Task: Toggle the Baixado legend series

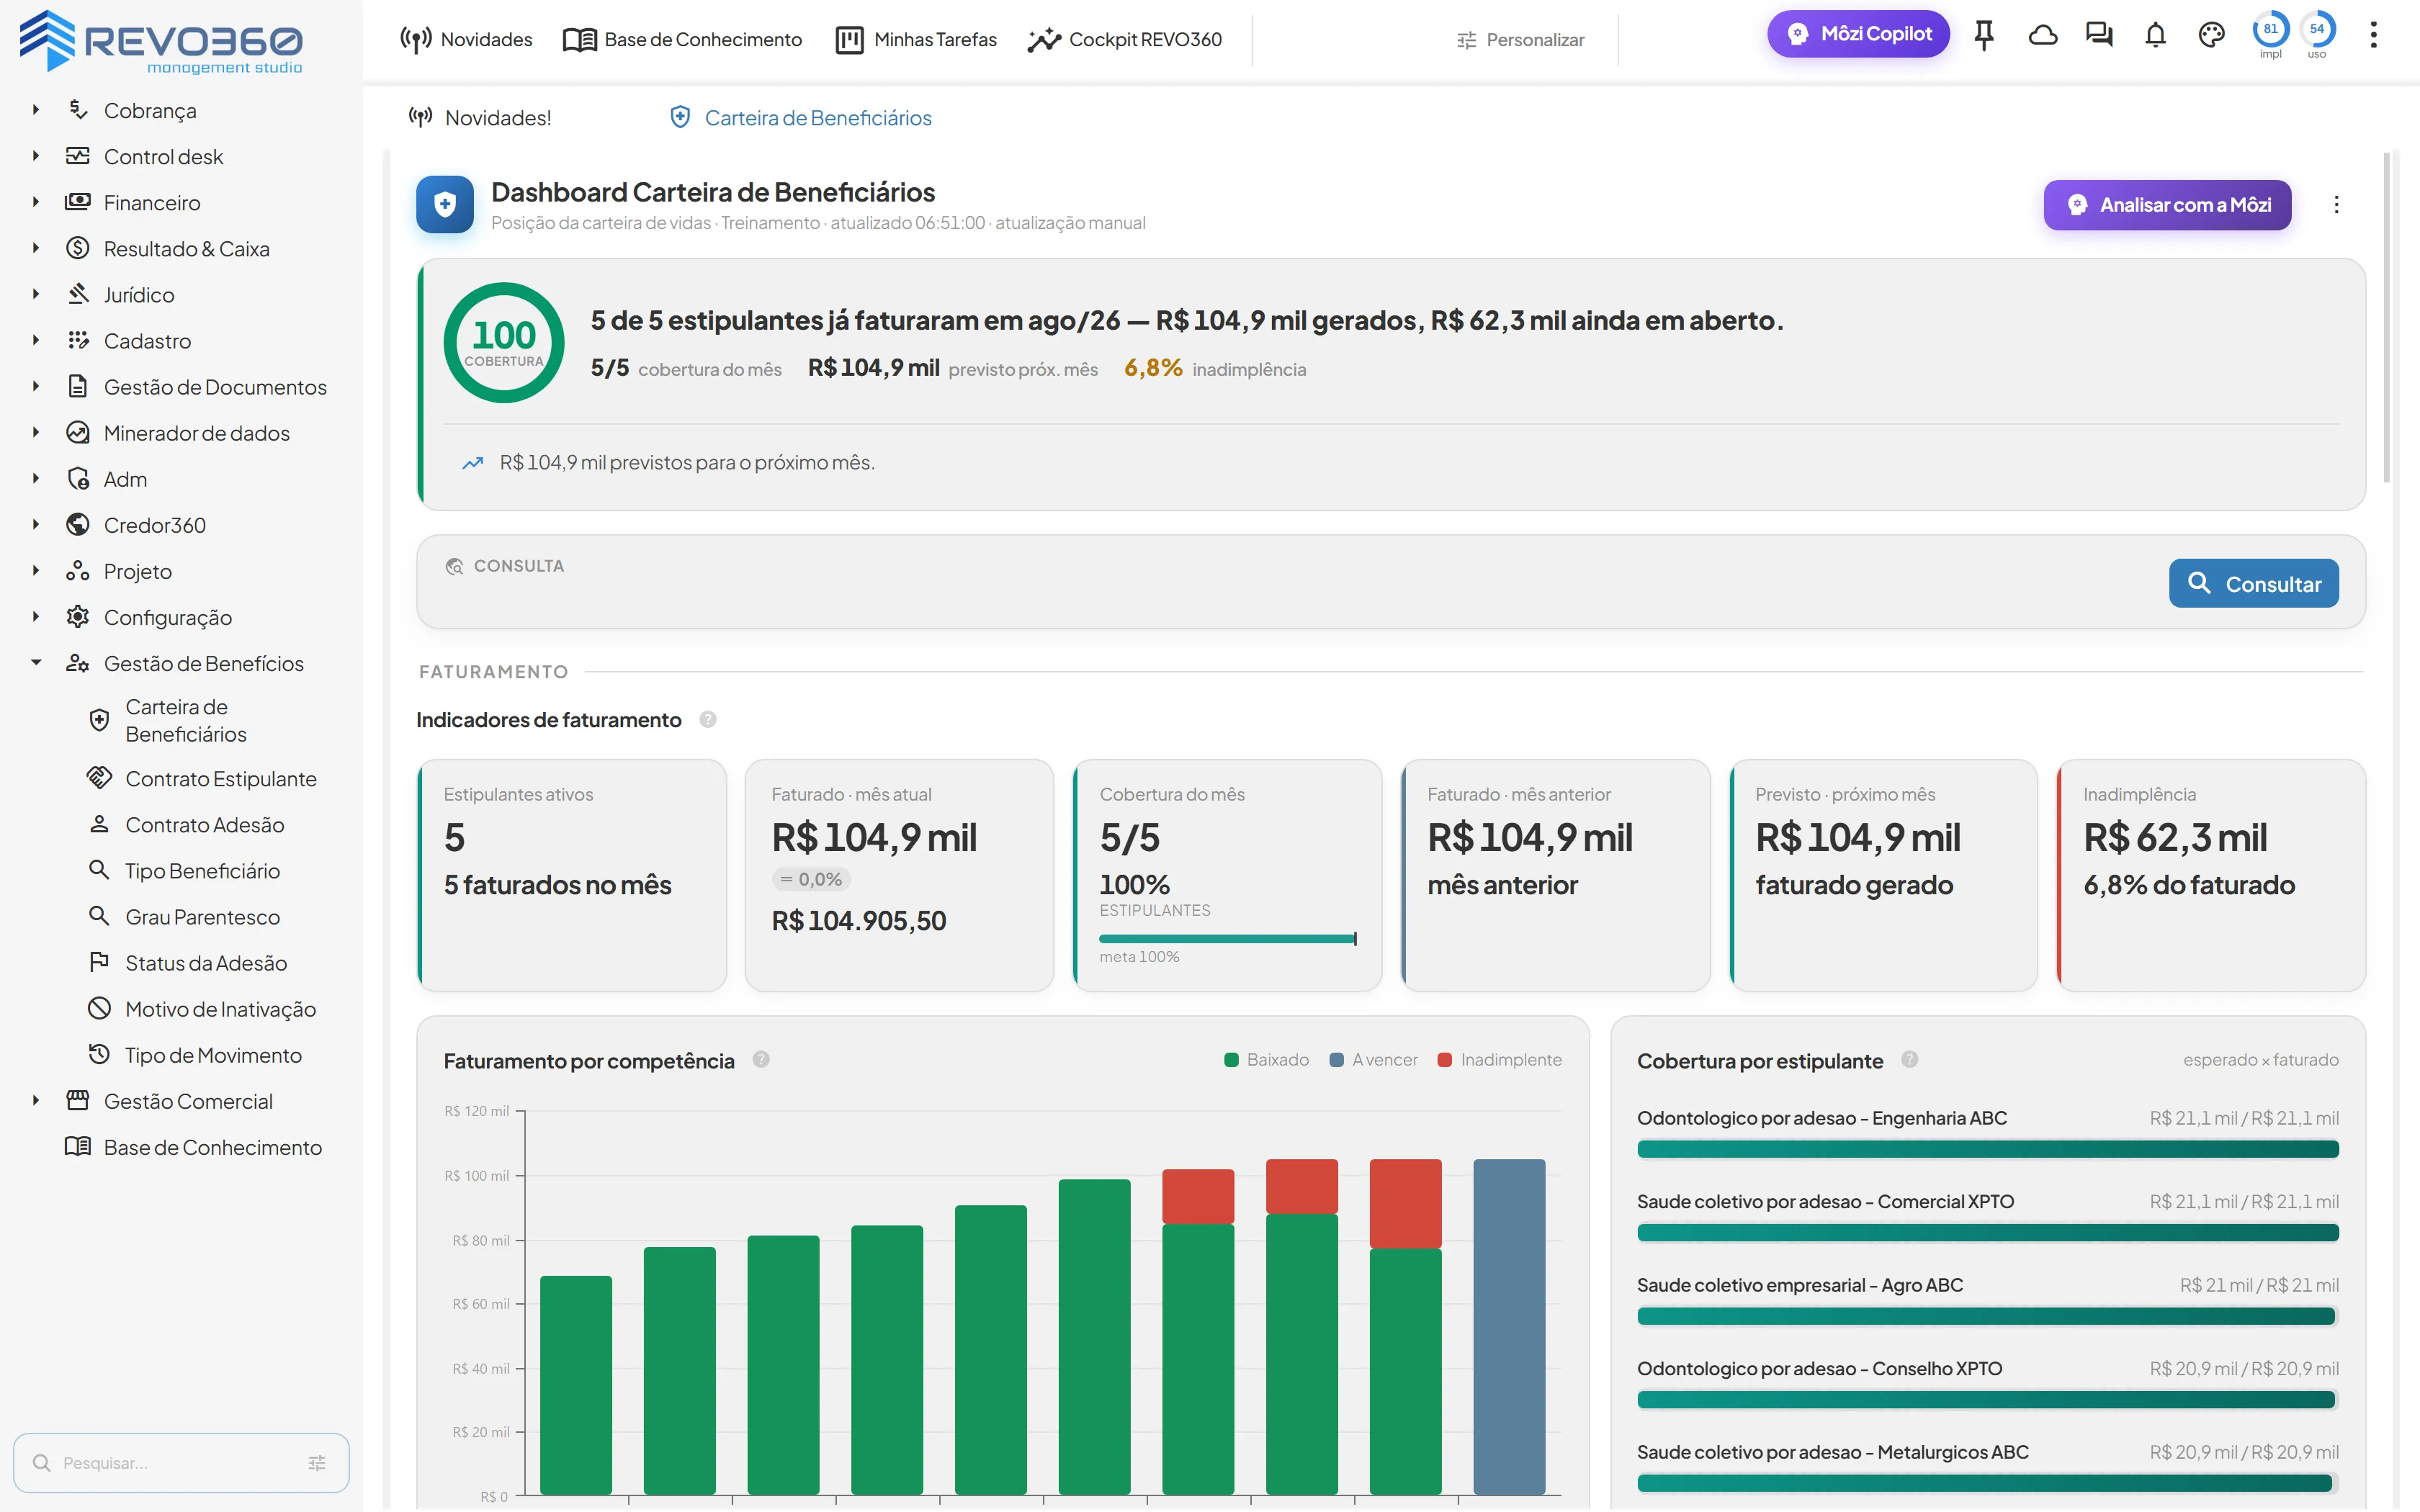Action: (1266, 1059)
